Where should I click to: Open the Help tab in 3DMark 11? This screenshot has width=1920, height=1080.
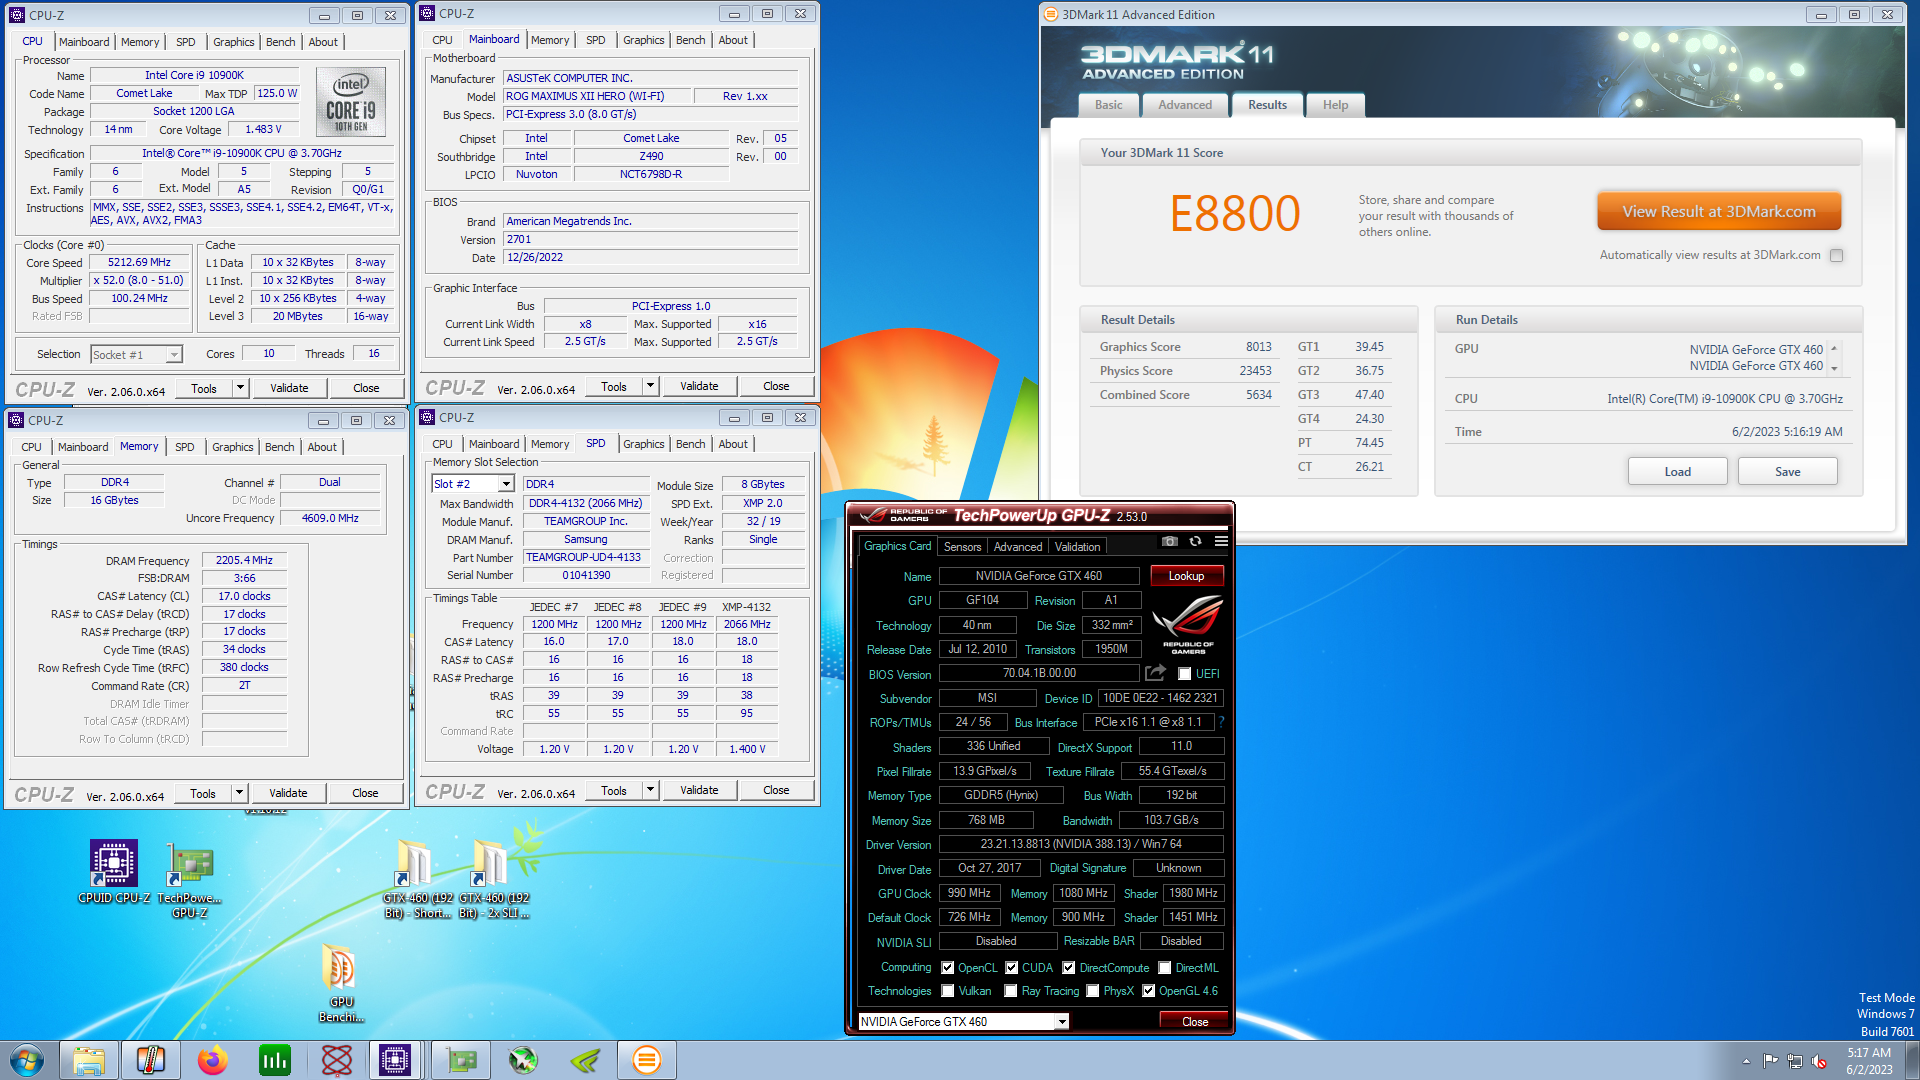coord(1336,105)
